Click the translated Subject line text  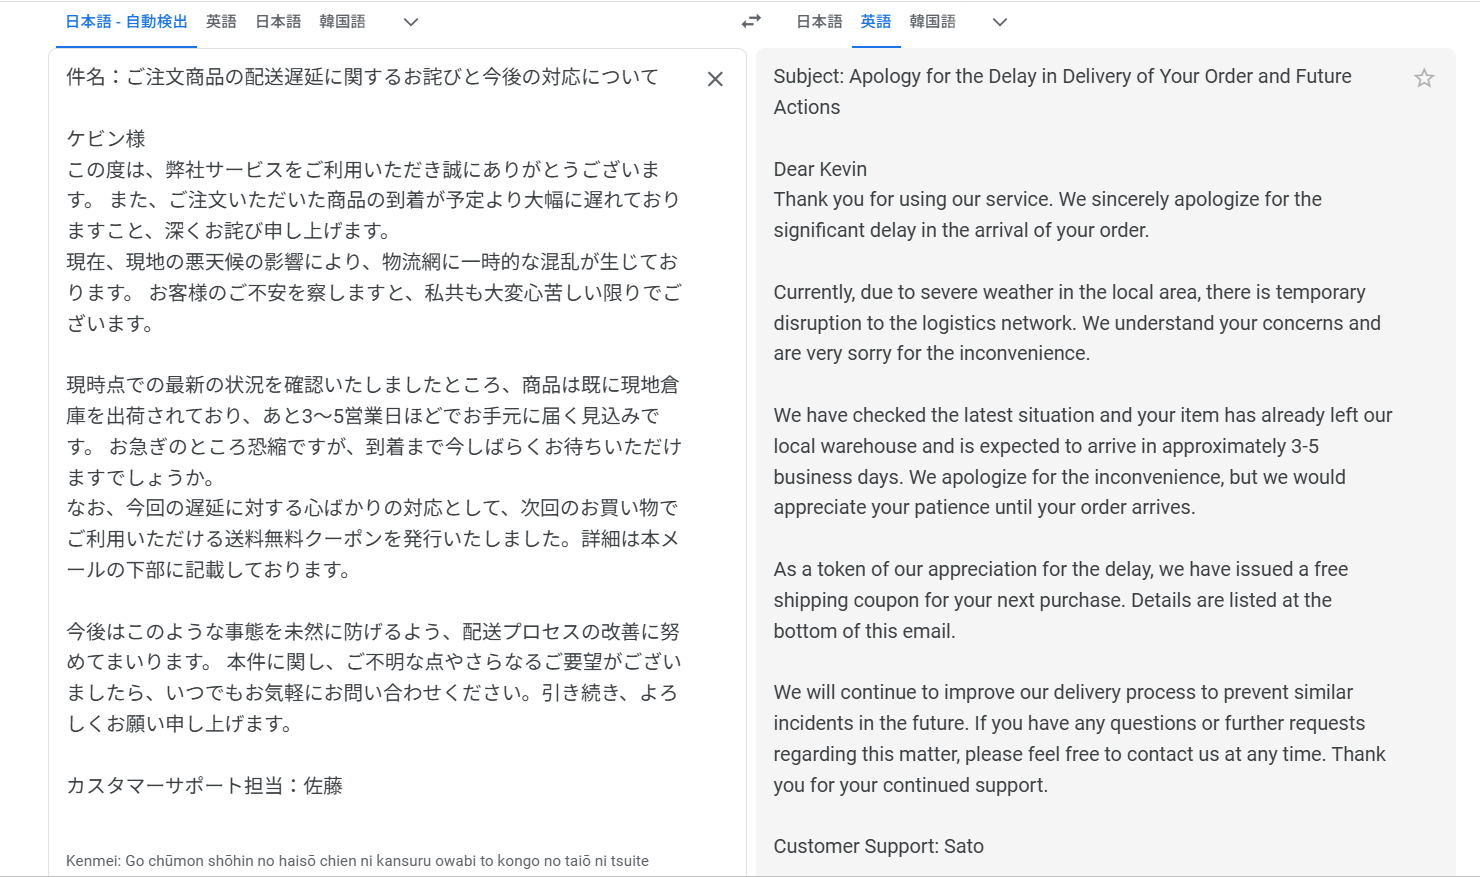(x=1062, y=92)
